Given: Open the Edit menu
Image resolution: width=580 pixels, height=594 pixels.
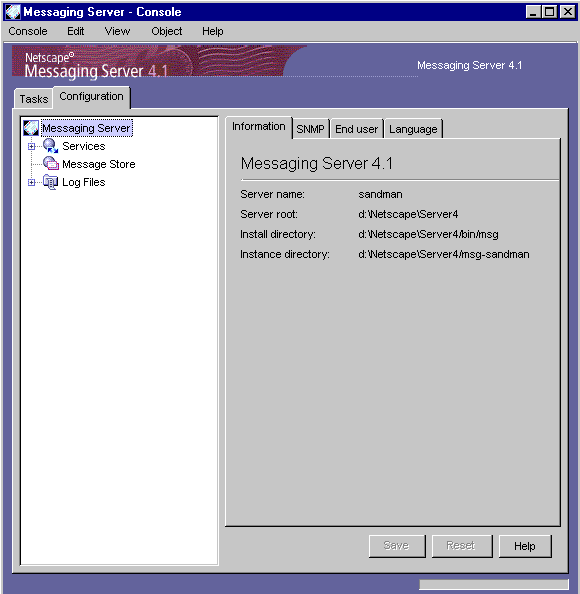Looking at the screenshot, I should point(75,31).
